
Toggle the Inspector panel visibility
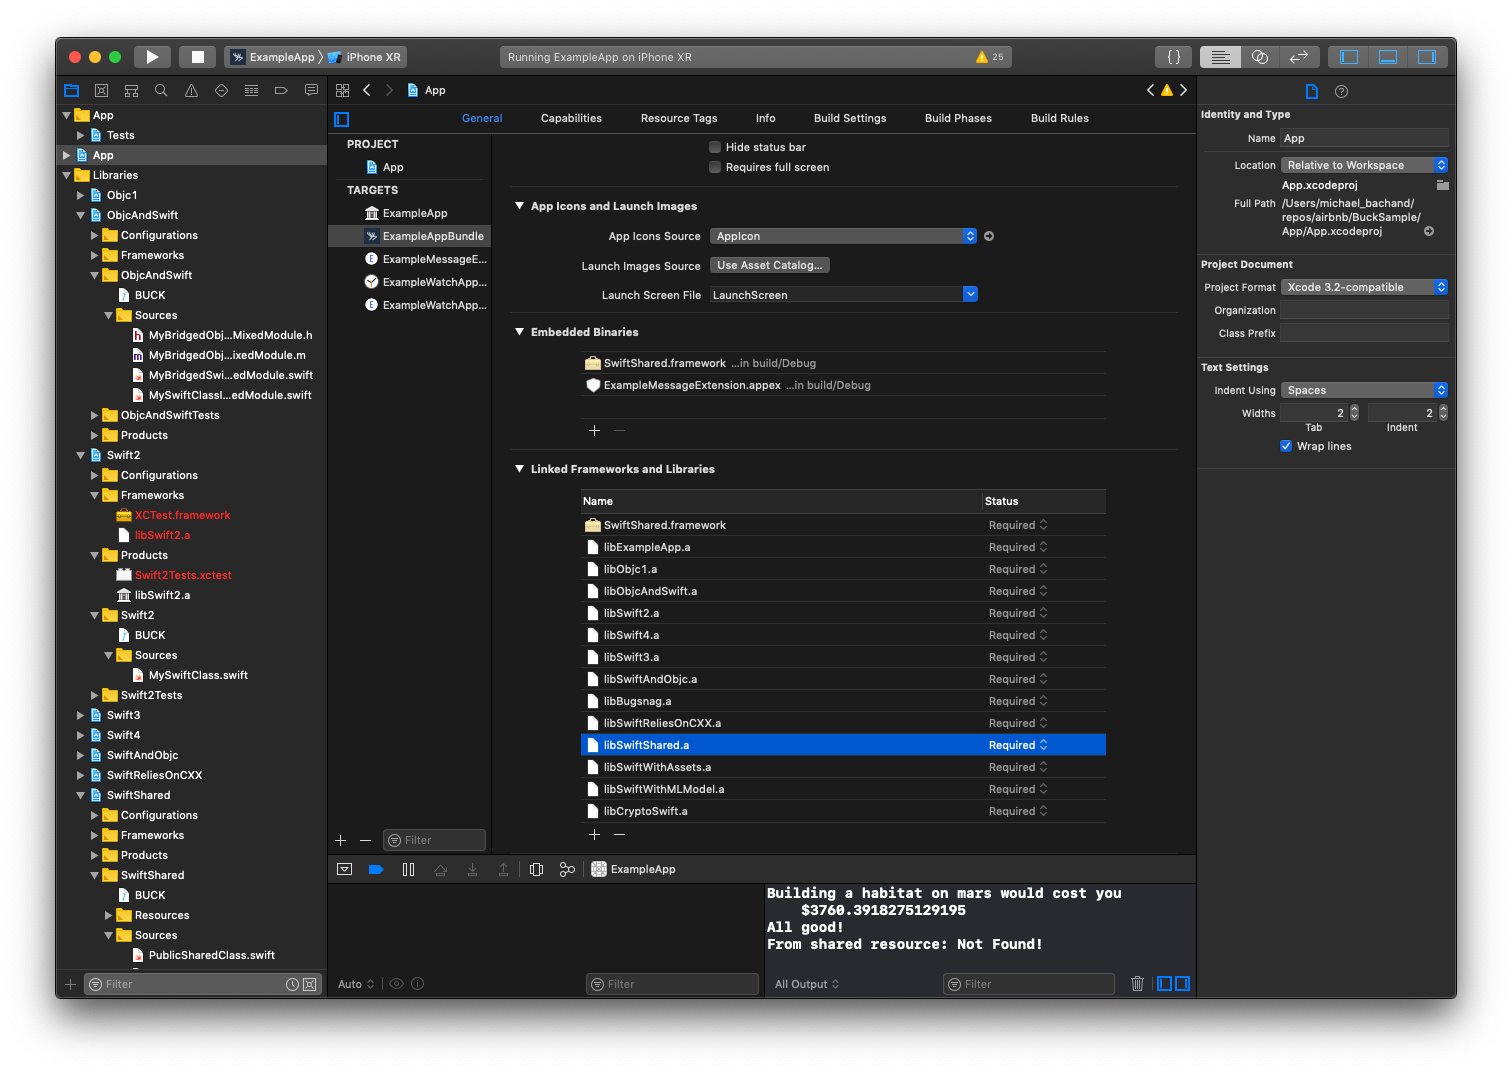tap(1427, 57)
